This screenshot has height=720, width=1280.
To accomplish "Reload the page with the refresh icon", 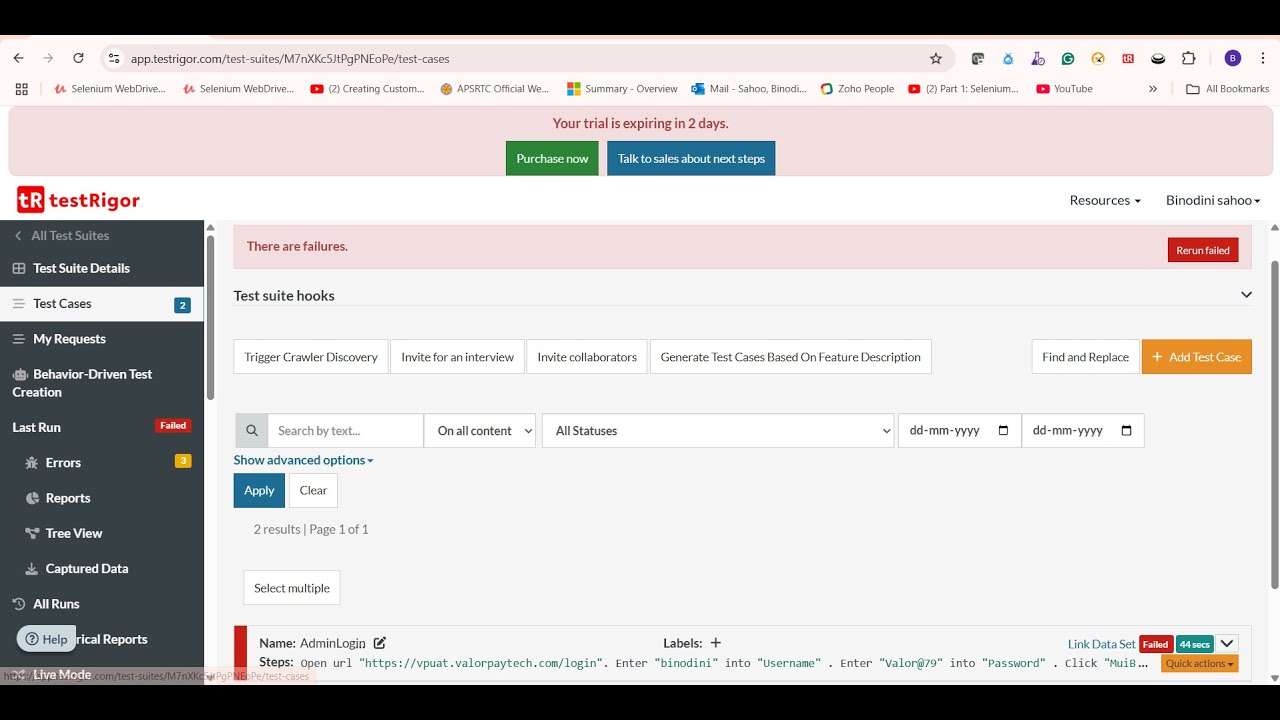I will tap(78, 59).
